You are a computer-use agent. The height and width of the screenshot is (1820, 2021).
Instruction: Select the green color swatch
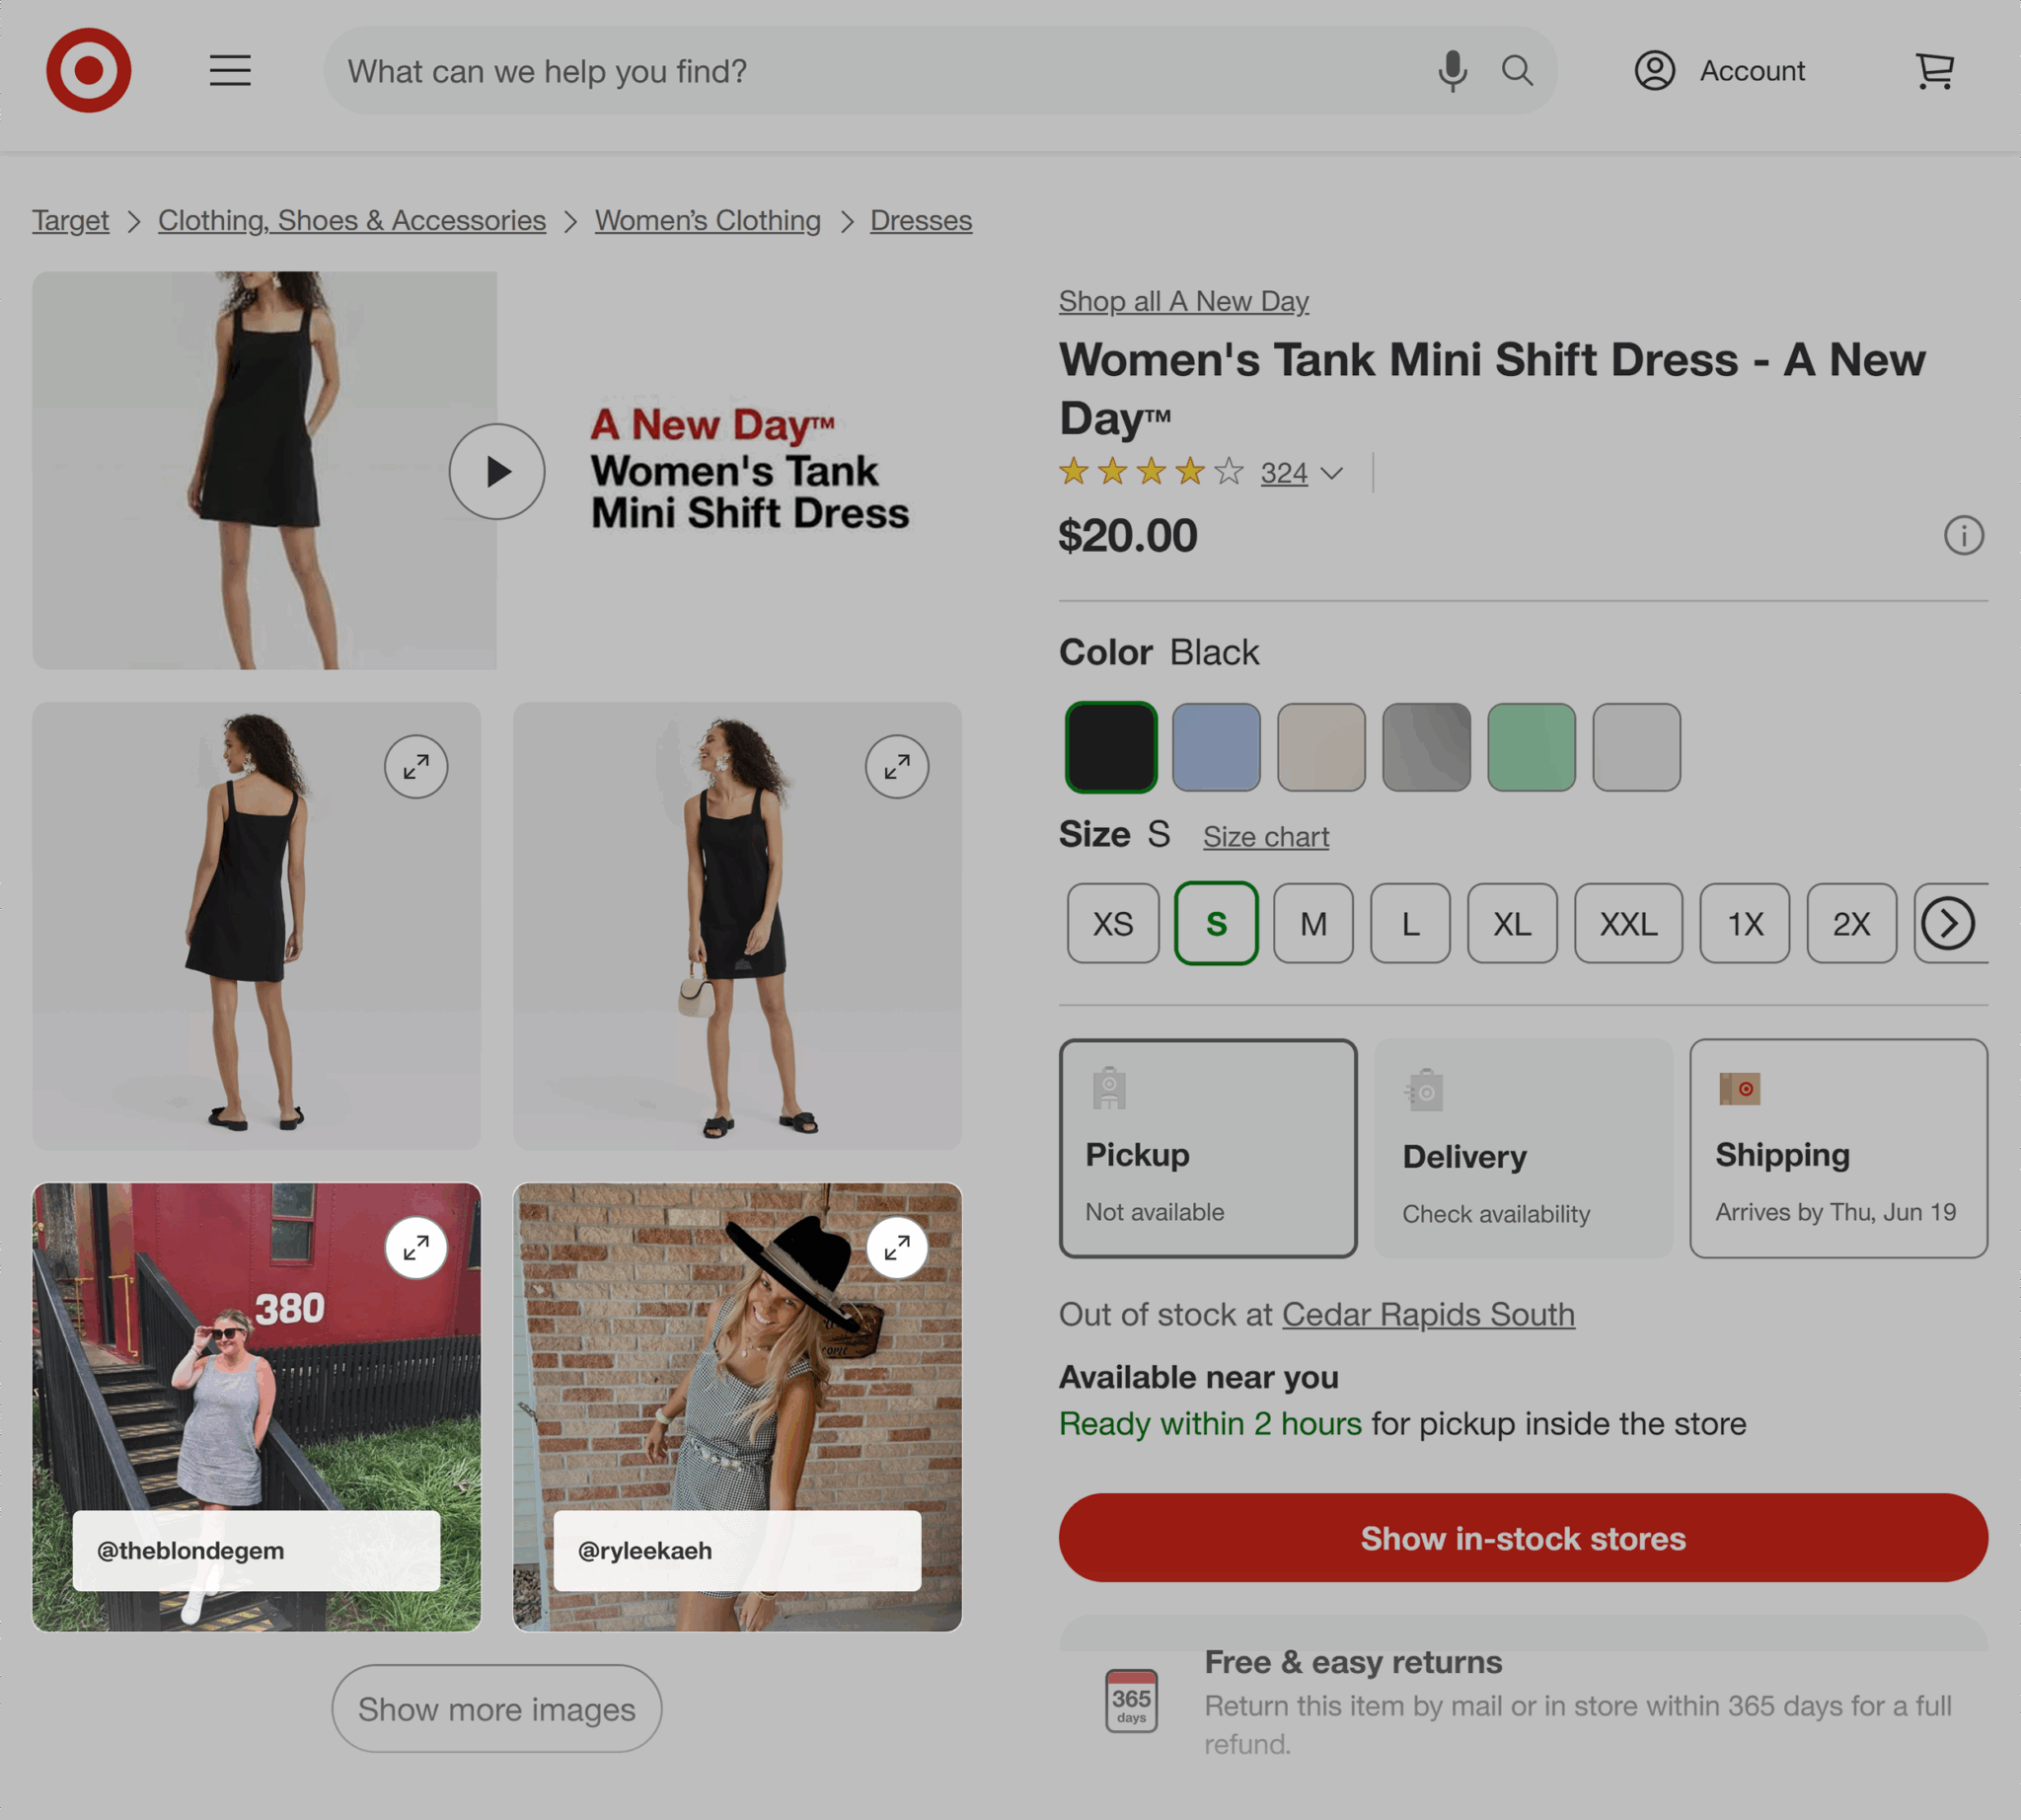1531,747
